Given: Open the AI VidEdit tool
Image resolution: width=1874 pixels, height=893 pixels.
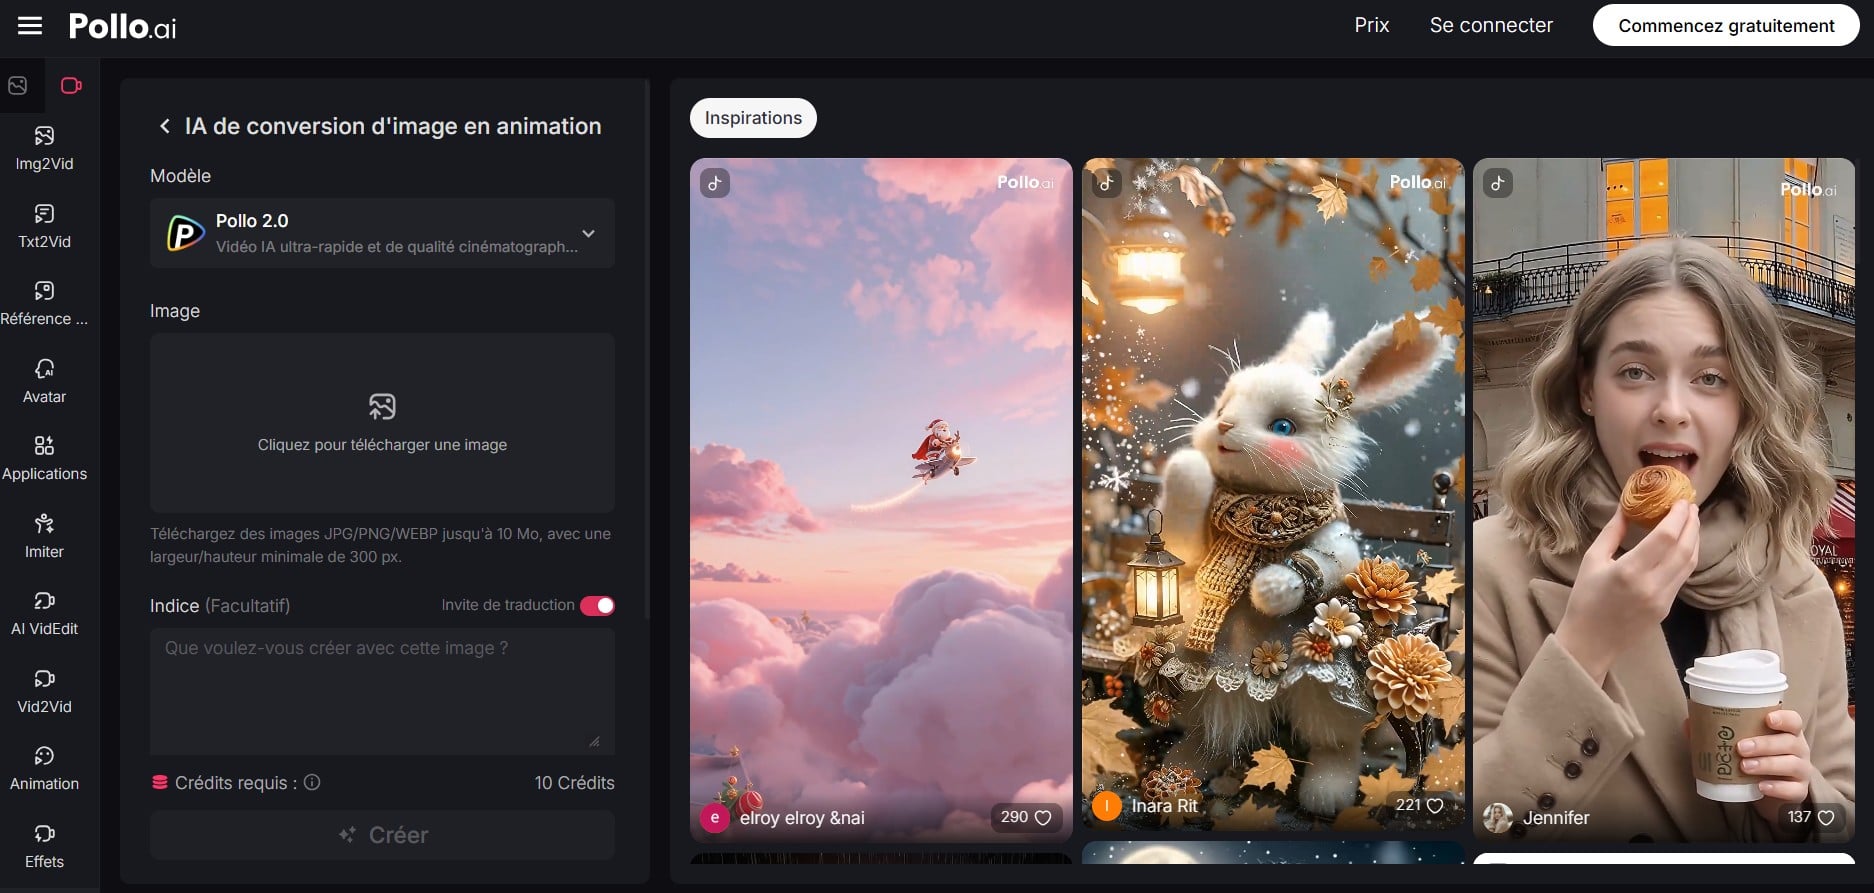Looking at the screenshot, I should (44, 613).
